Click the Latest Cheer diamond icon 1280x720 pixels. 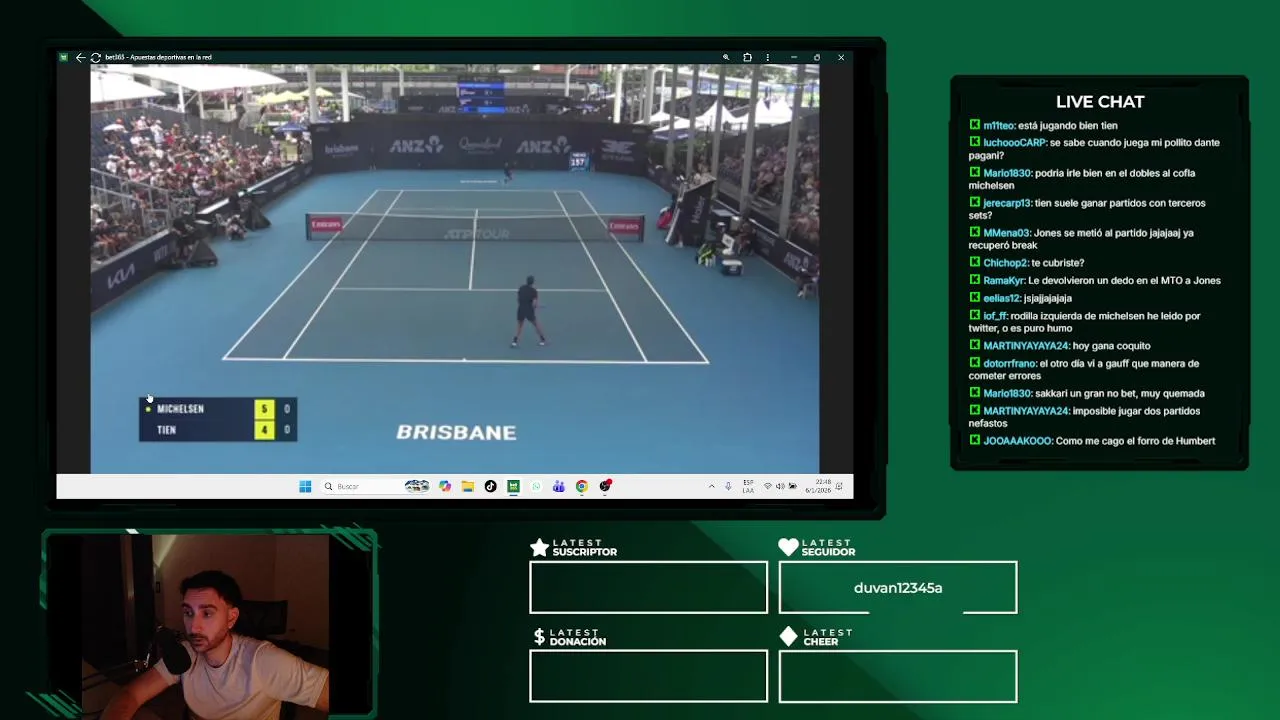[x=788, y=636]
